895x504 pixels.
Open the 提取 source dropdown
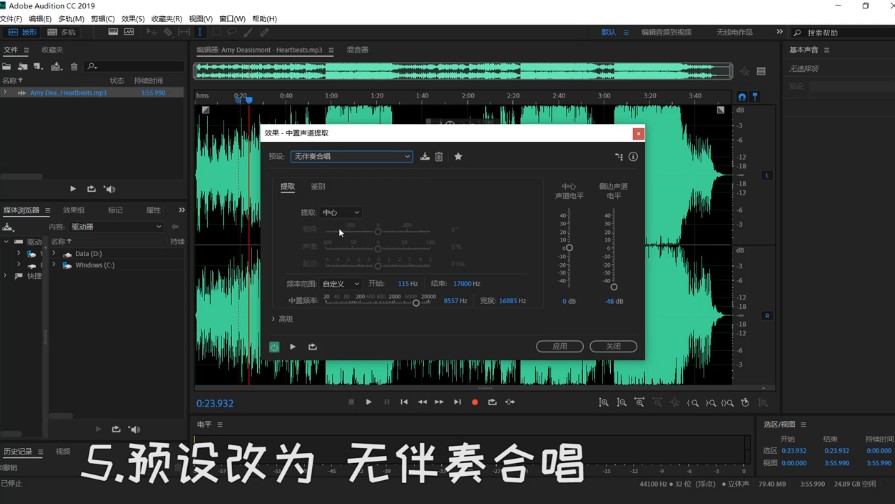[341, 212]
